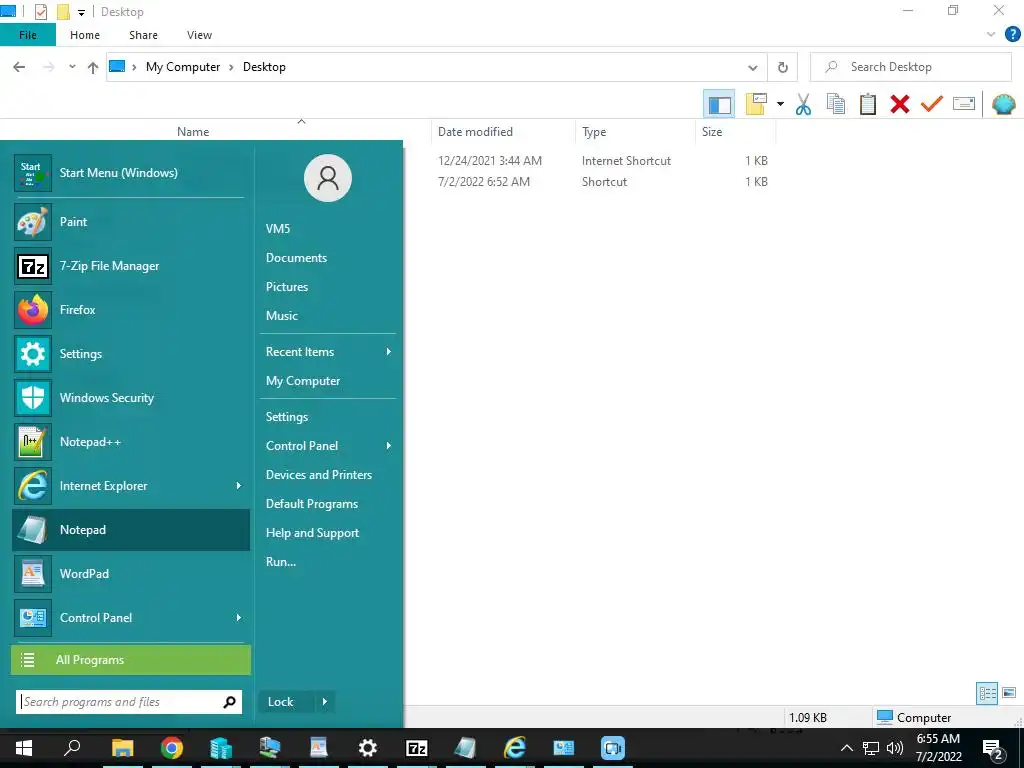Open Firefox from the Start menu

tap(131, 310)
